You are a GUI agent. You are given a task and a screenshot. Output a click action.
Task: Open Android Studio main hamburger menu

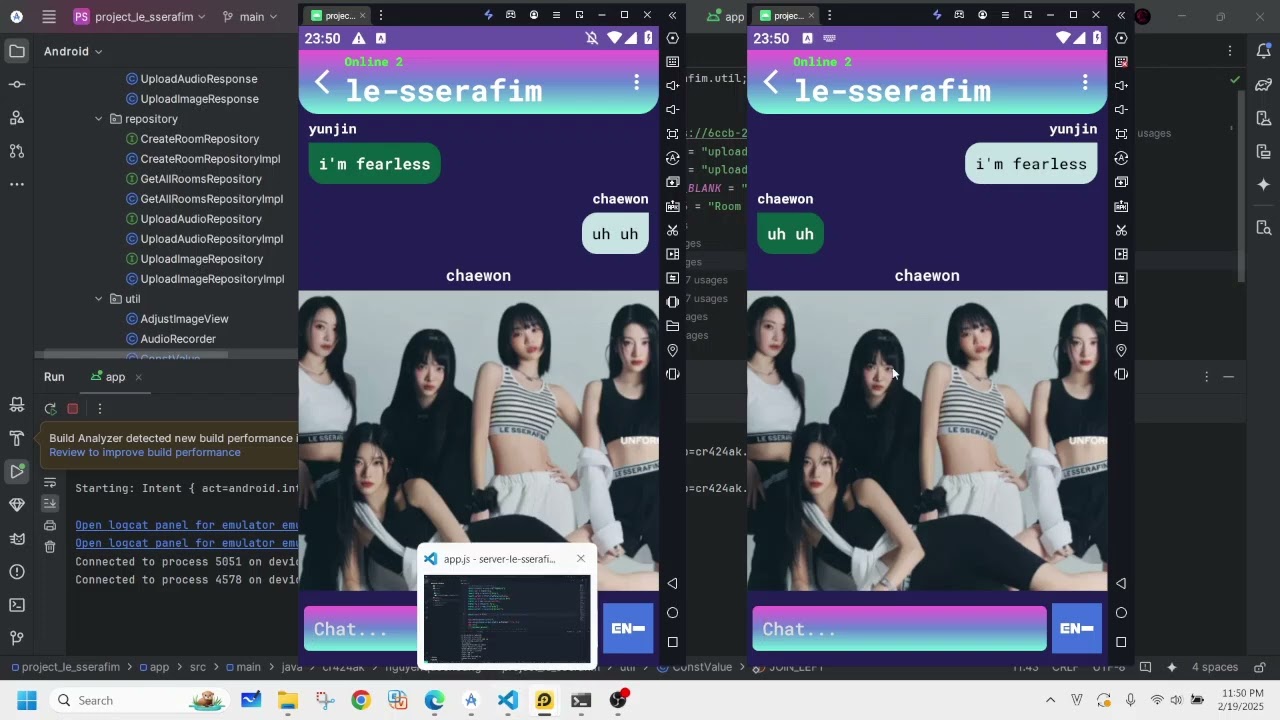pos(49,17)
